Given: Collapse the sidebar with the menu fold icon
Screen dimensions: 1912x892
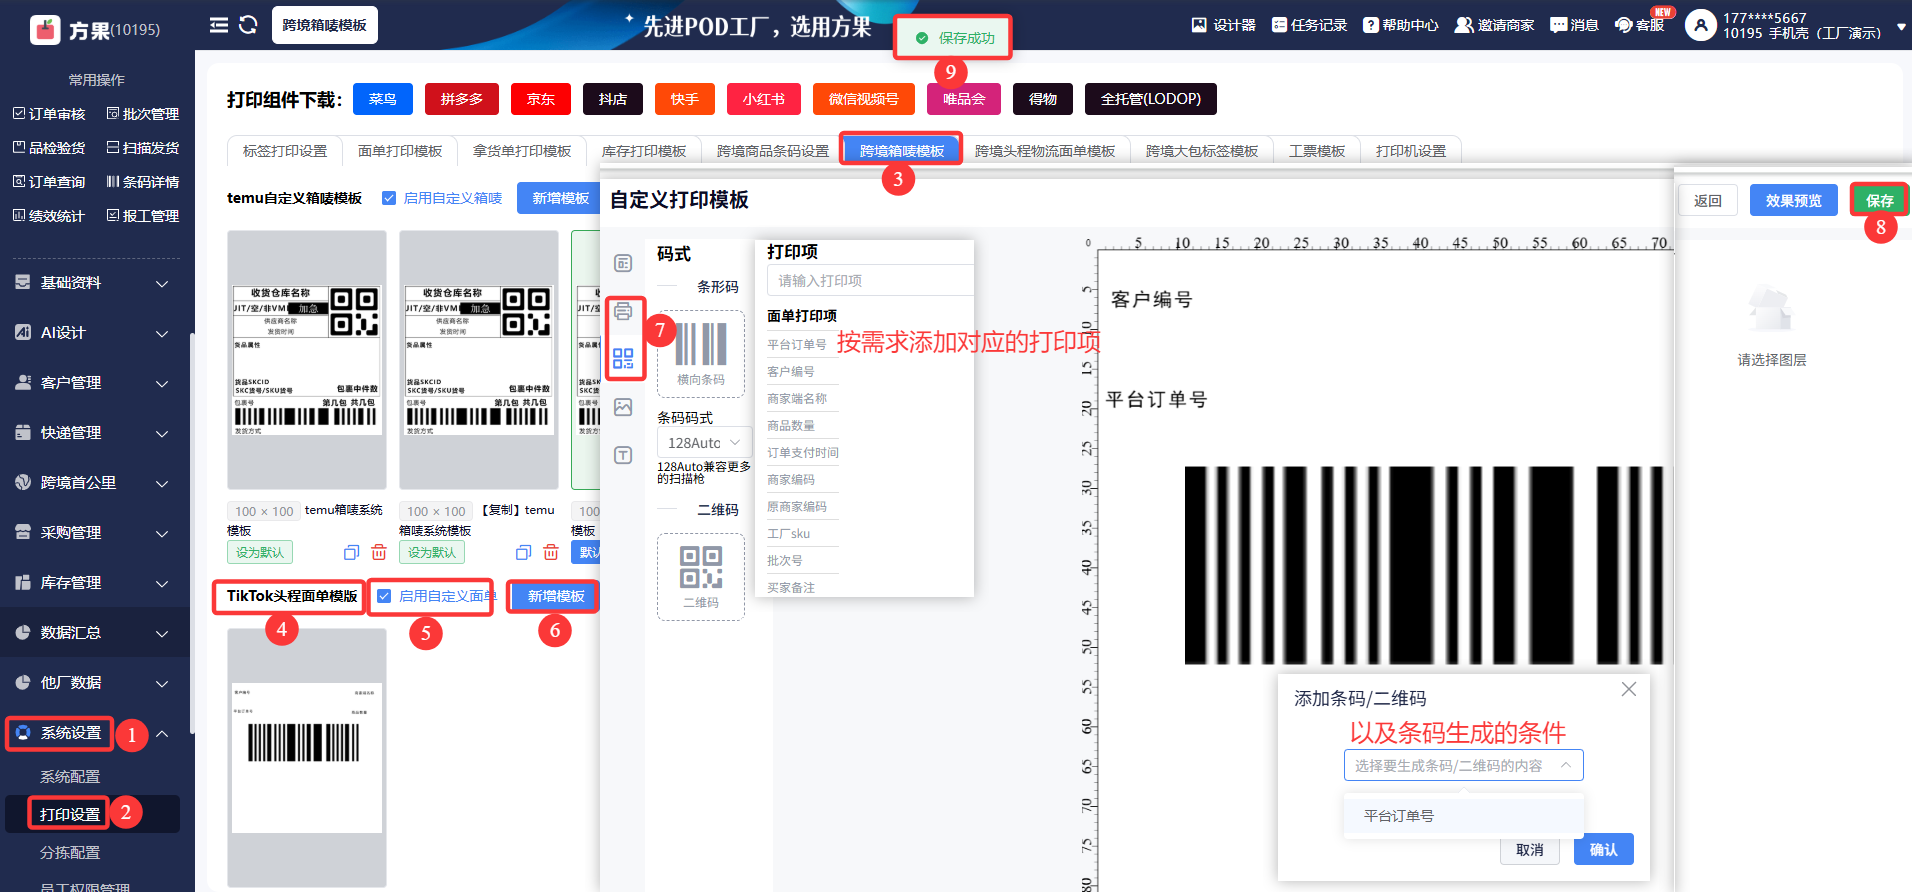Looking at the screenshot, I should tap(219, 25).
